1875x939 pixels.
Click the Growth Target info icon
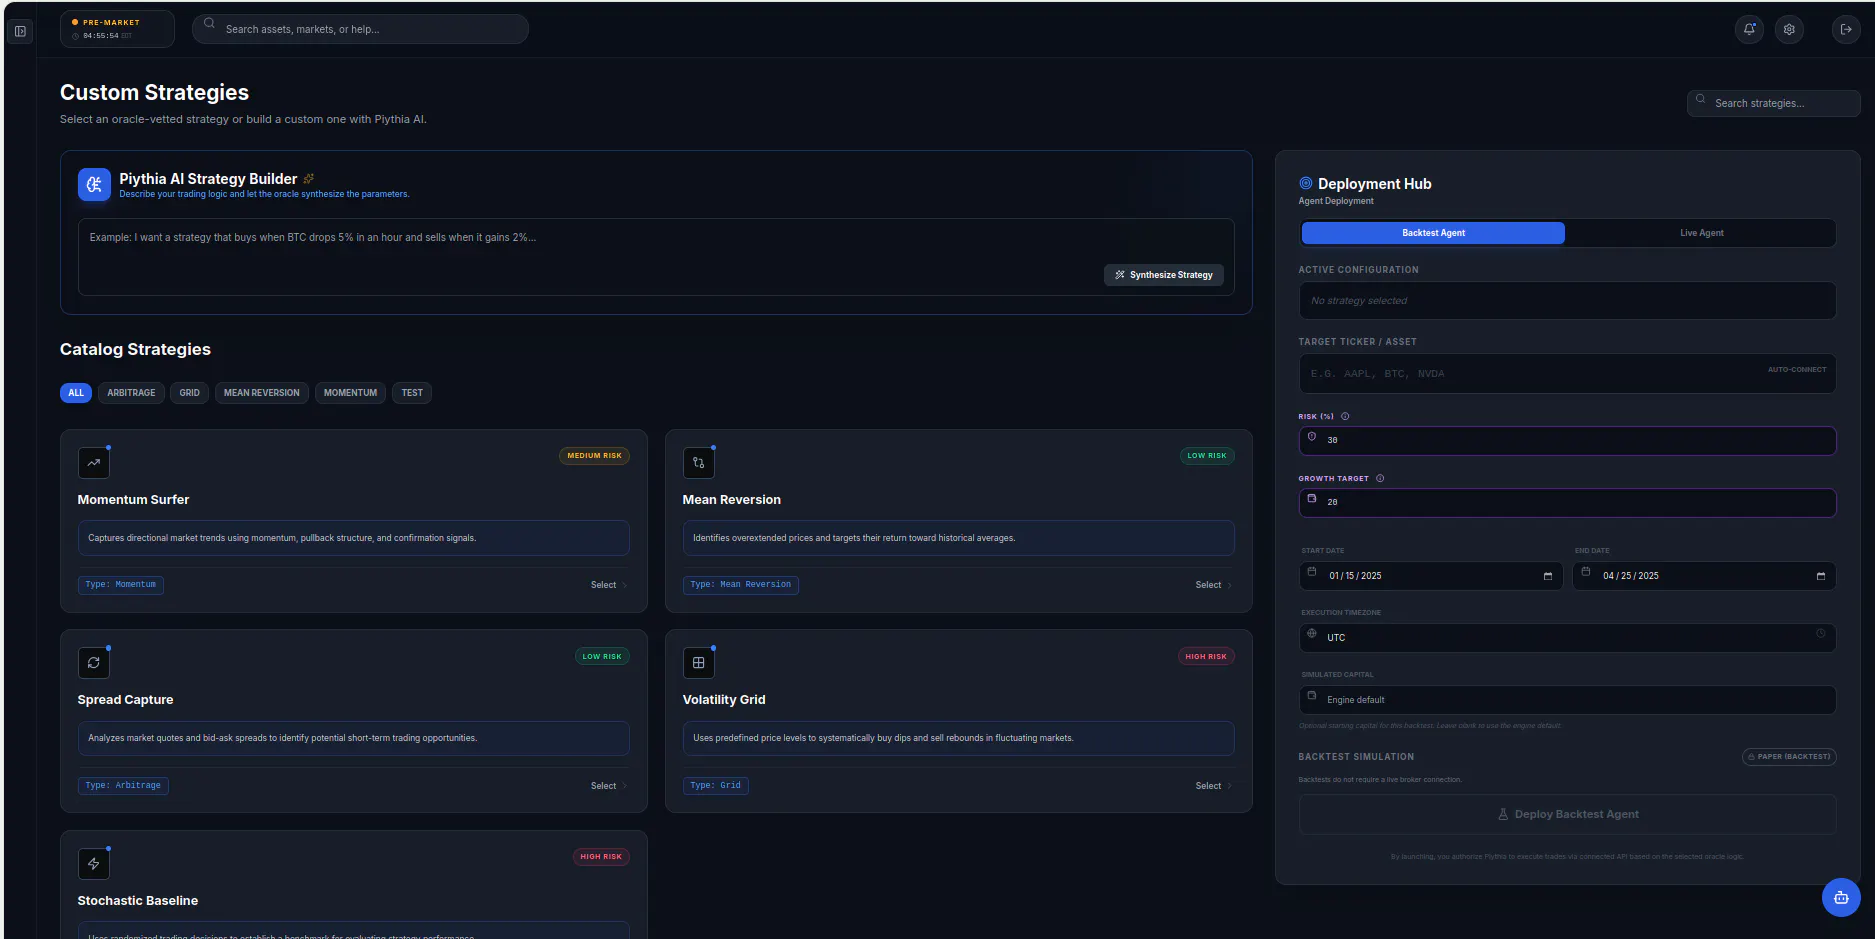[x=1380, y=478]
